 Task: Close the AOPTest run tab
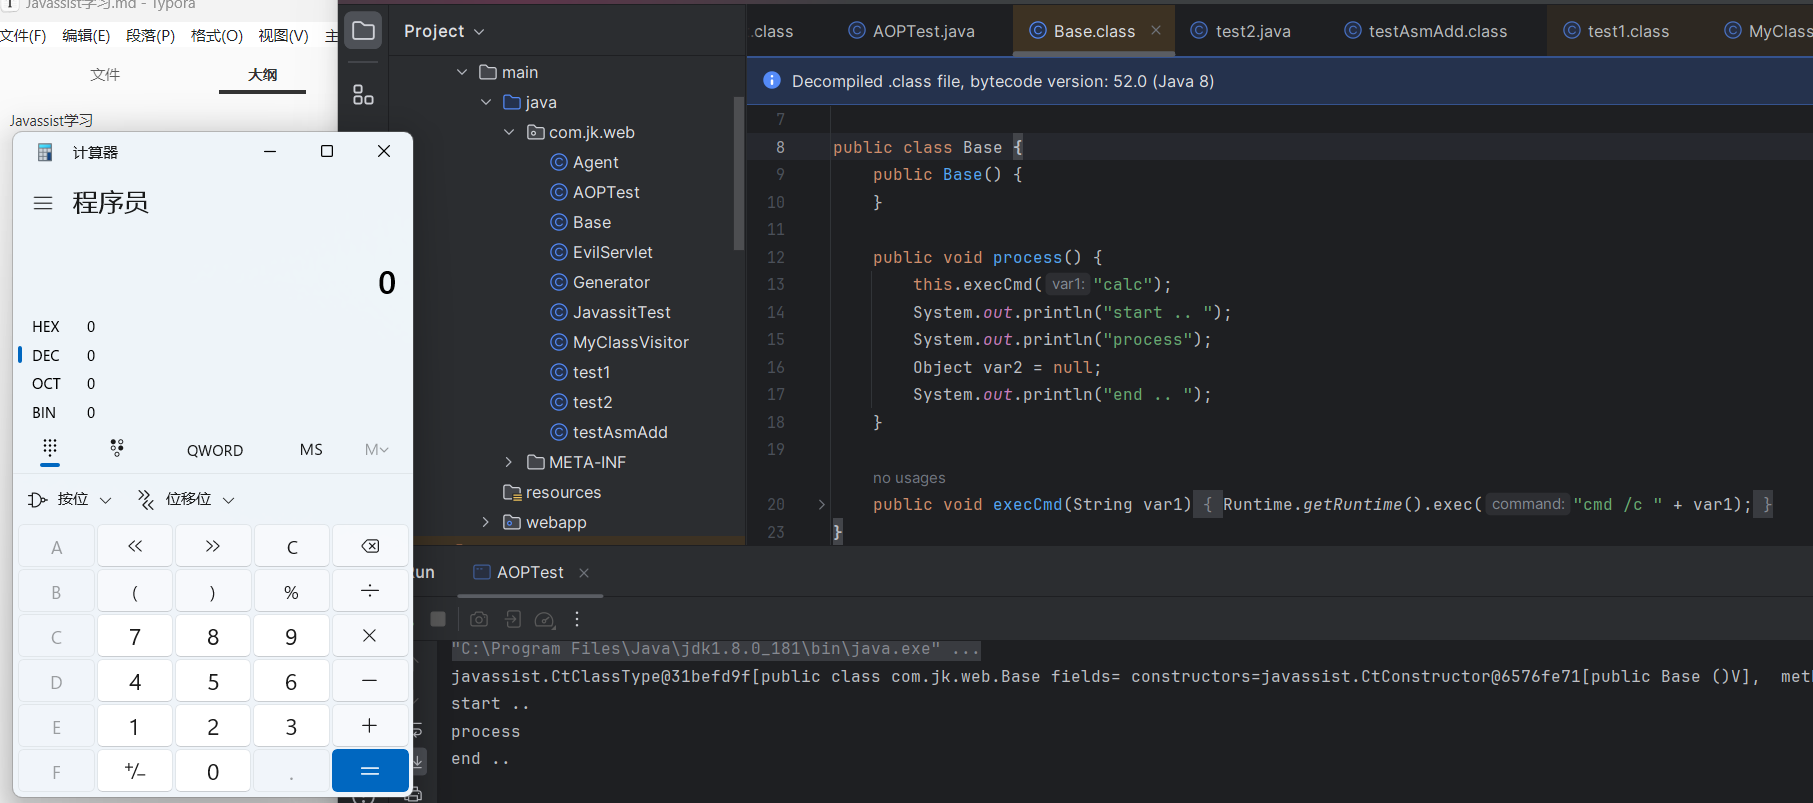[584, 573]
